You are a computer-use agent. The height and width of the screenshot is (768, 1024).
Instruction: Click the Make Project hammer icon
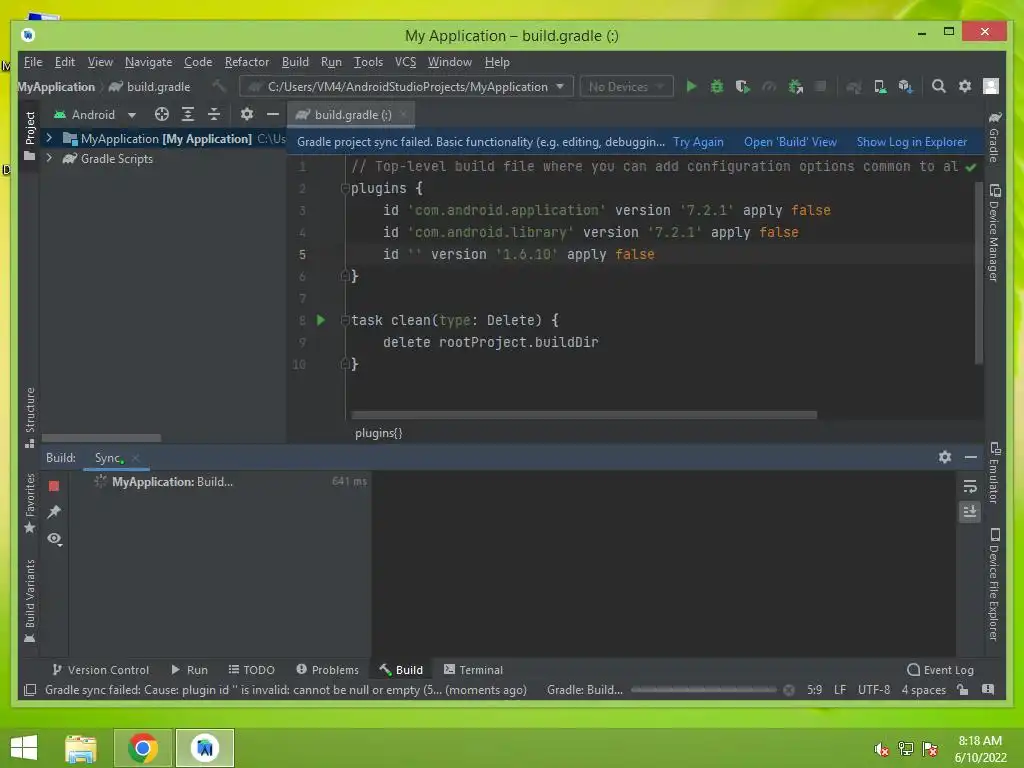219,86
